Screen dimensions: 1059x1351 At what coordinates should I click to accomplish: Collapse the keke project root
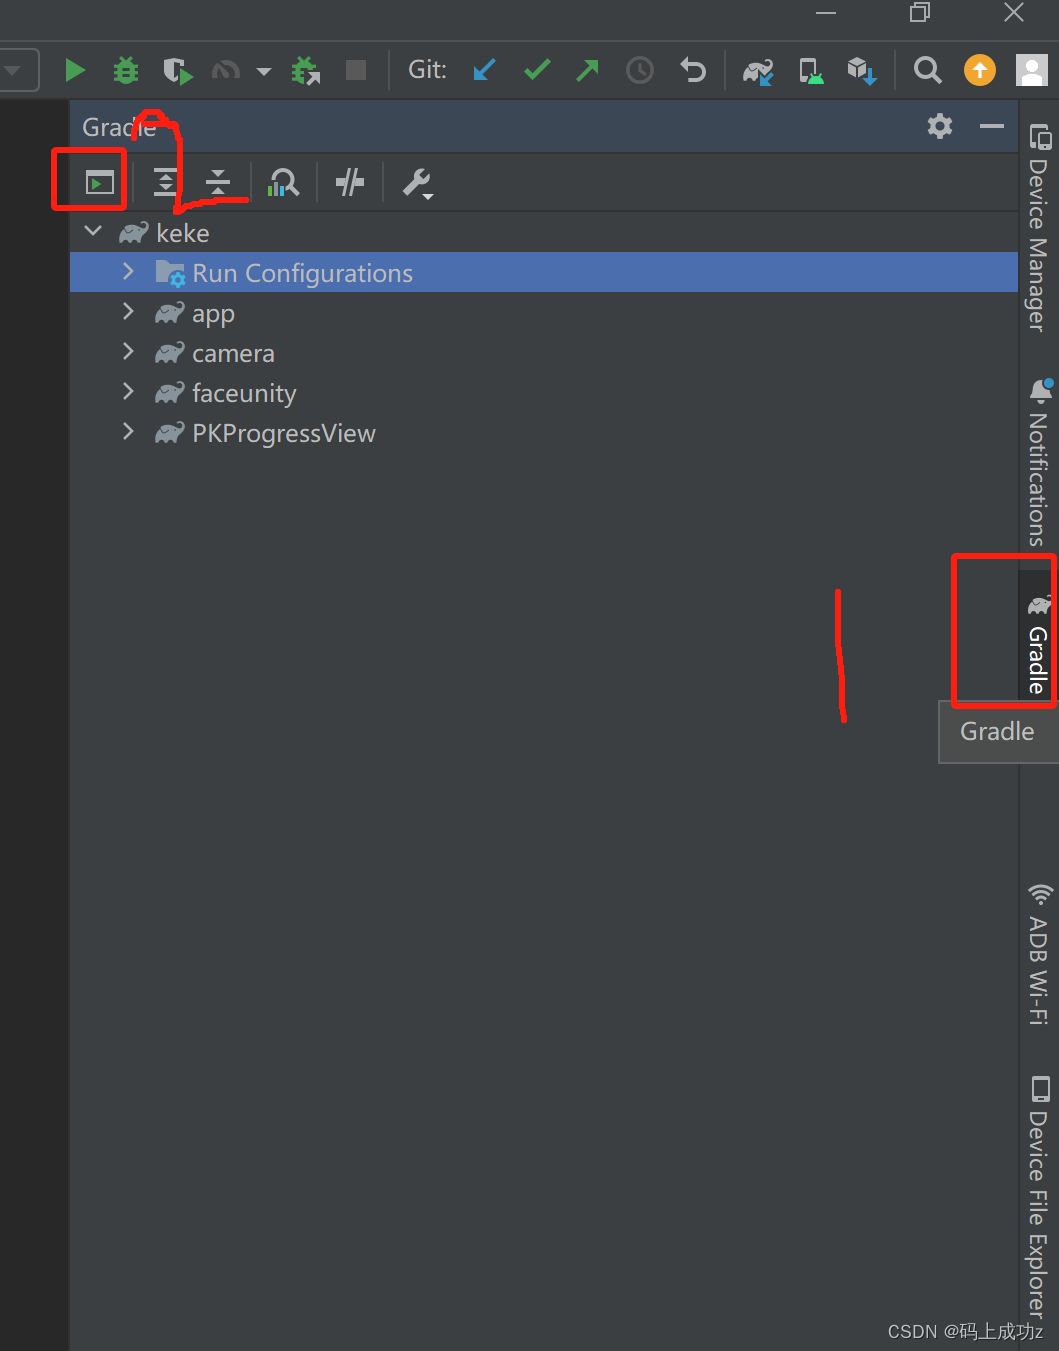(x=92, y=231)
